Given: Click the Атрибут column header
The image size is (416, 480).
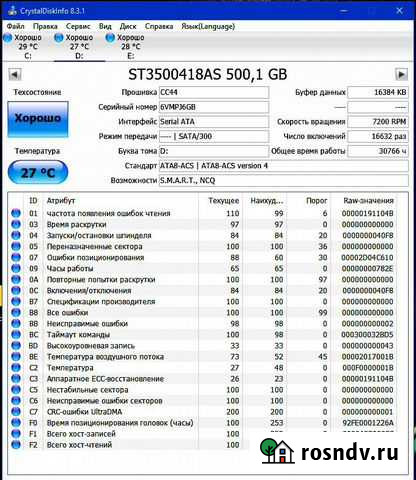Looking at the screenshot, I should tap(61, 201).
